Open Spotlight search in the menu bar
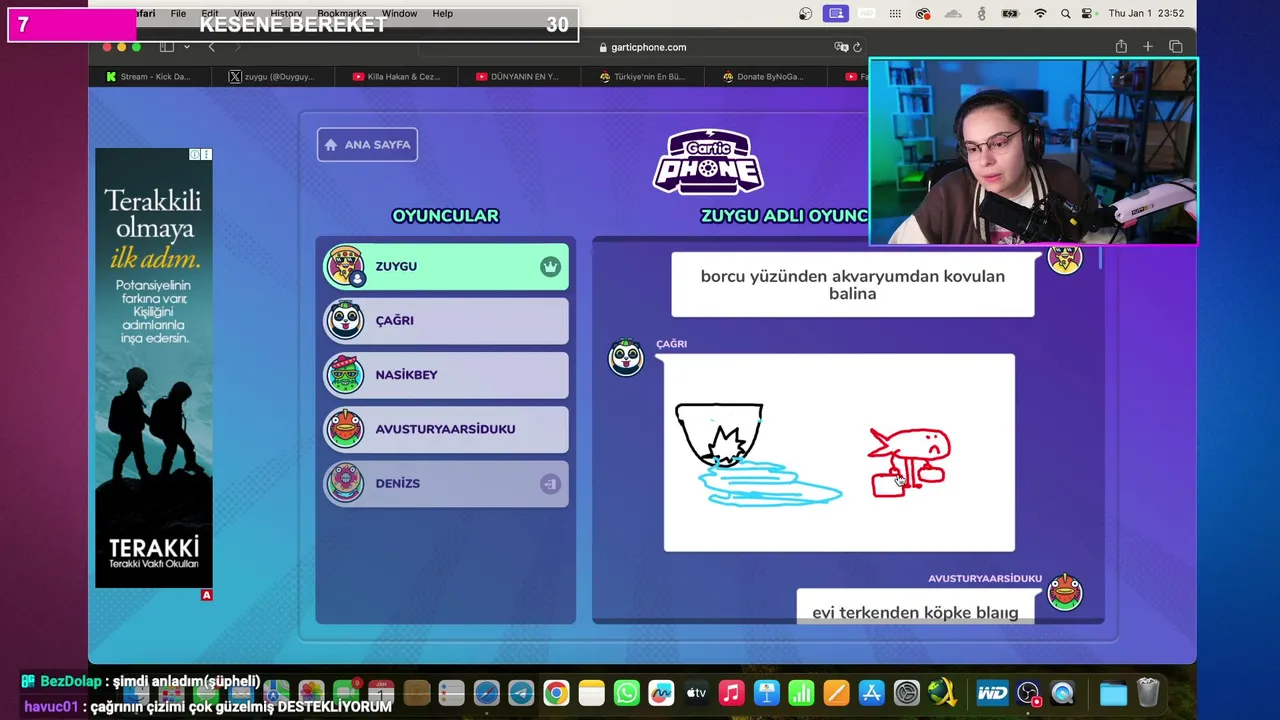 coord(1066,14)
